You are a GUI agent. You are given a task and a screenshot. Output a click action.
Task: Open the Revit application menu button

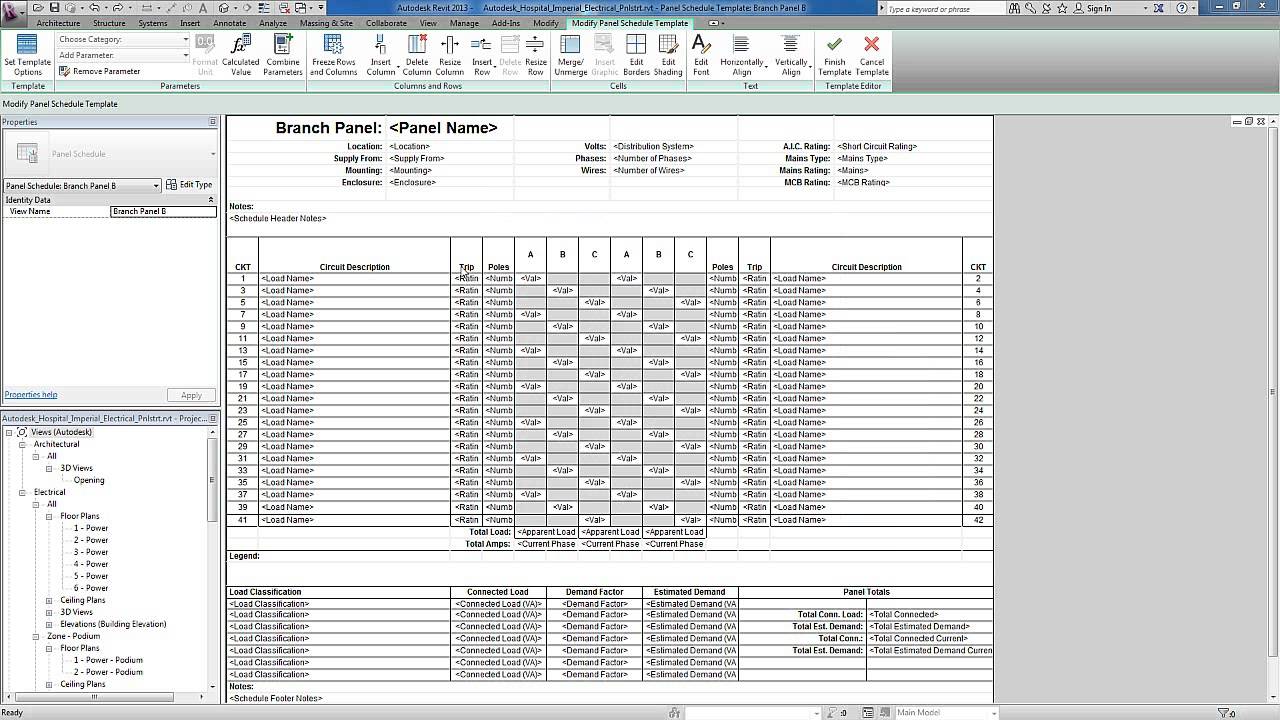coord(14,13)
